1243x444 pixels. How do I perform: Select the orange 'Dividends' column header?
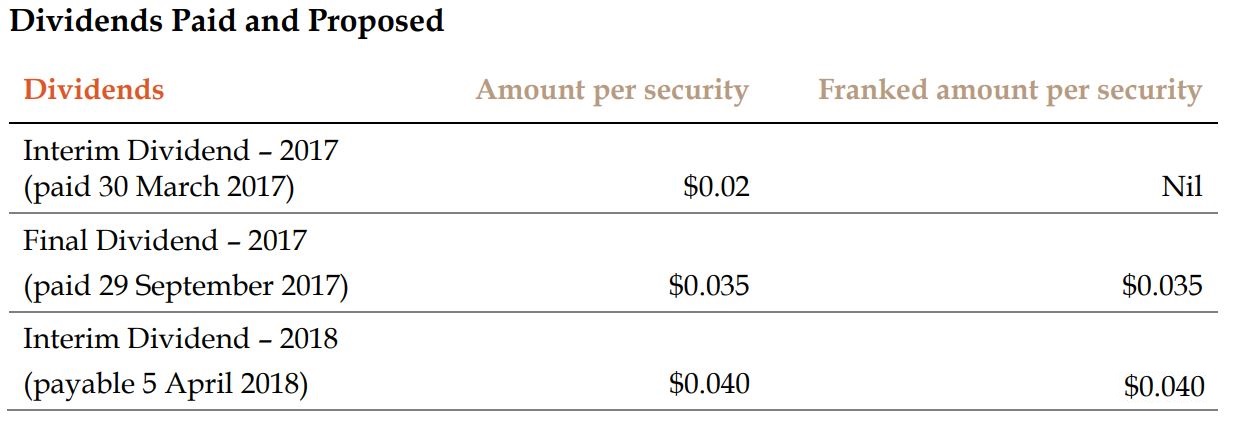tap(93, 90)
